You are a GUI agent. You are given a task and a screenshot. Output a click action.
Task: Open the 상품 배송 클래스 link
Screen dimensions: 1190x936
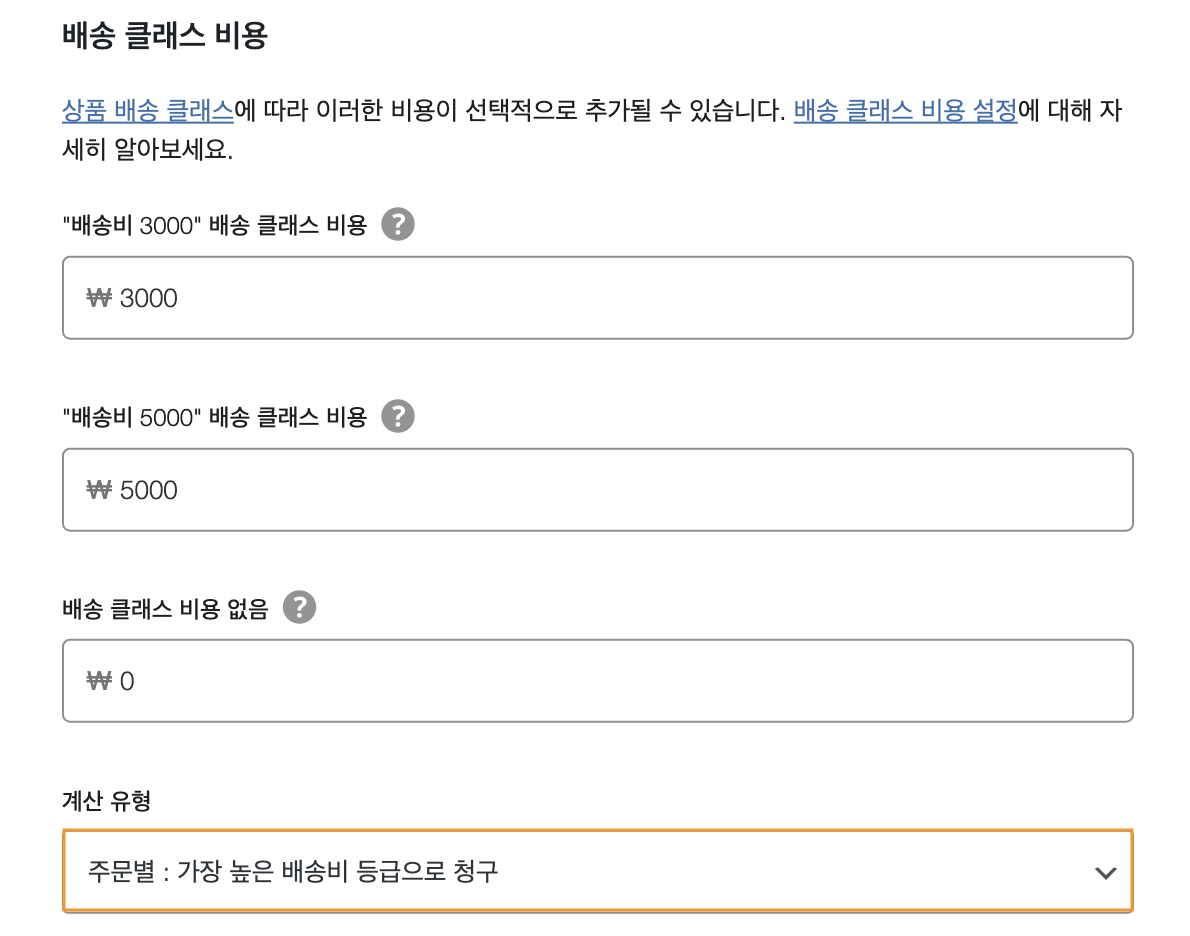click(148, 111)
